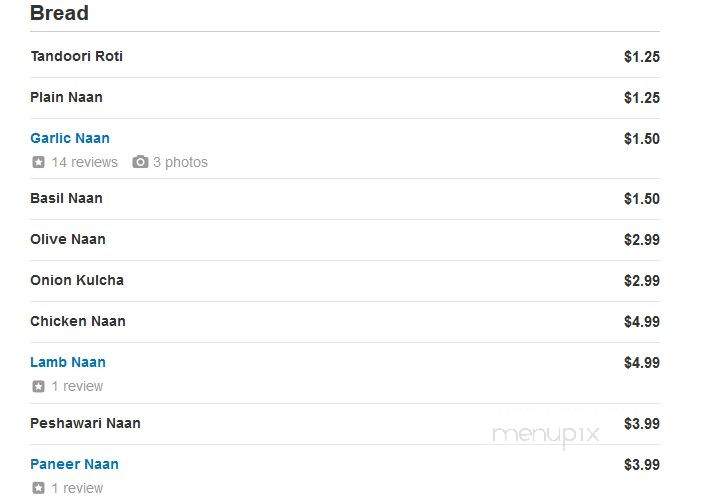Click the star icon under Lamb Naan
707x503 pixels.
click(x=38, y=386)
